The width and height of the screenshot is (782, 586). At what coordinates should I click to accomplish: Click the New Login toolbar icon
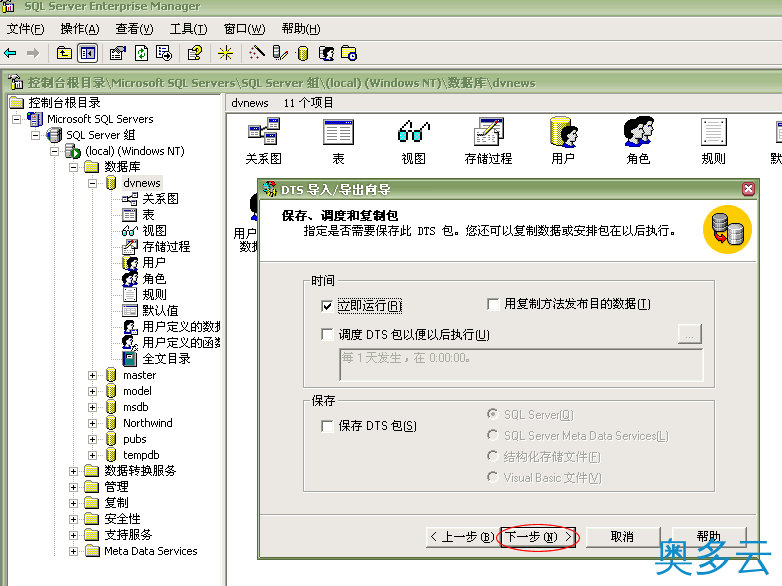click(326, 53)
